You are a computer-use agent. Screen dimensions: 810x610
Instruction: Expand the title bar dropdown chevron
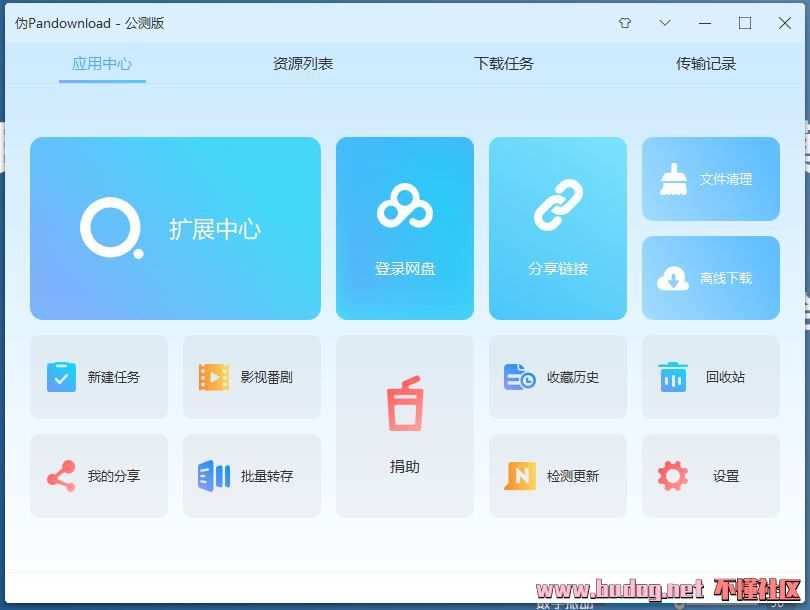pyautogui.click(x=665, y=23)
